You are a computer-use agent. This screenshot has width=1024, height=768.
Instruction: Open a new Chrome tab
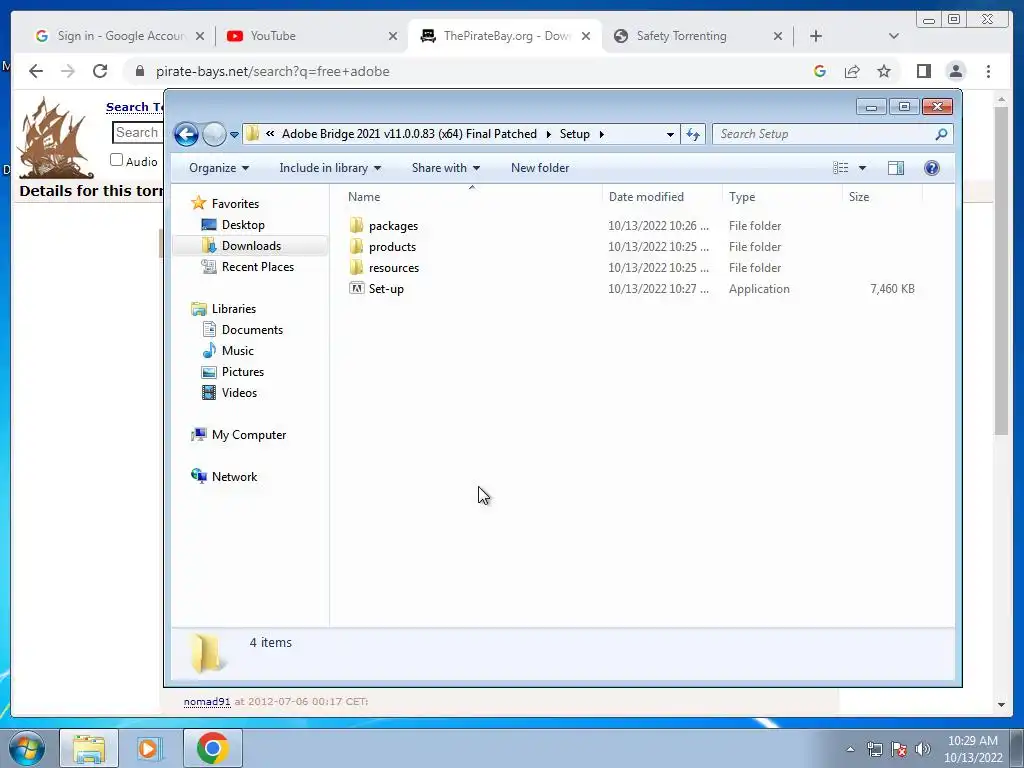[816, 36]
